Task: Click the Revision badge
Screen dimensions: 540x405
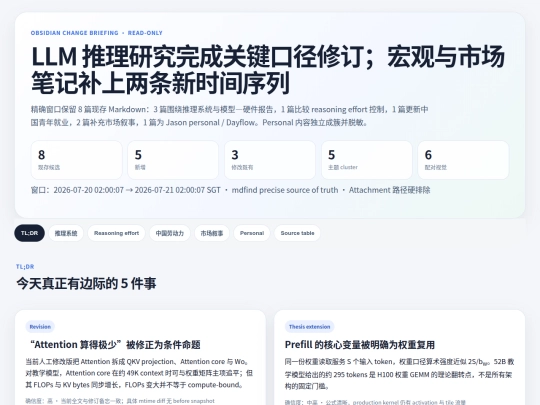Action: pos(40,327)
